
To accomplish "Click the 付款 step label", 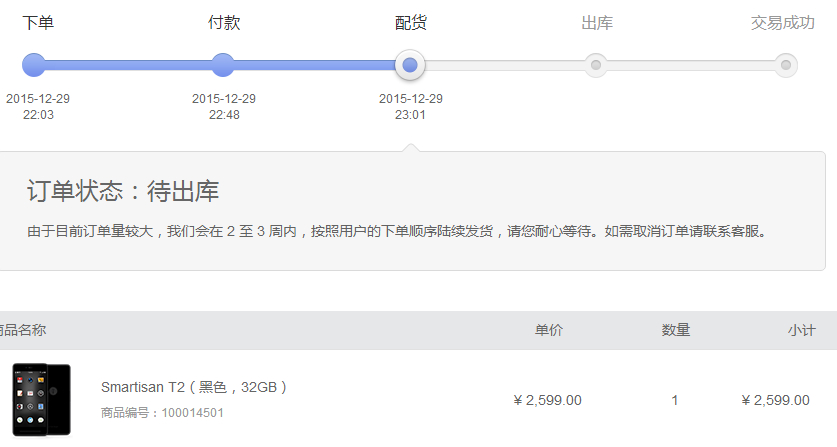I will click(224, 23).
